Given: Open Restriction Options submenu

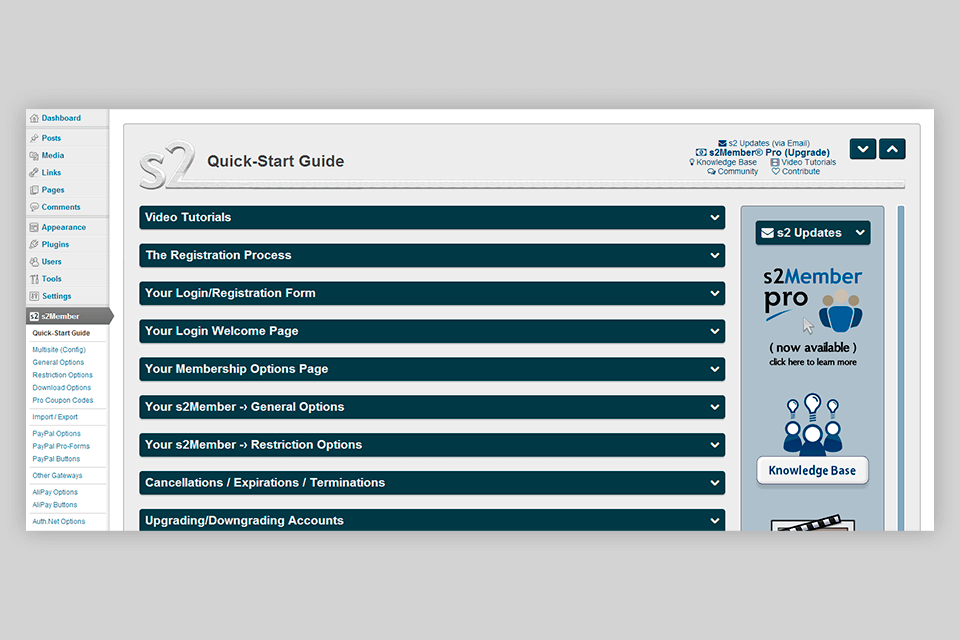Looking at the screenshot, I should pyautogui.click(x=62, y=375).
